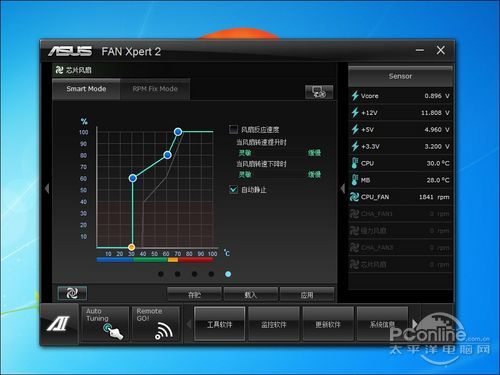Image resolution: width=500 pixels, height=375 pixels.
Task: Select the blue curve point at 60 percent
Action: pyautogui.click(x=133, y=178)
